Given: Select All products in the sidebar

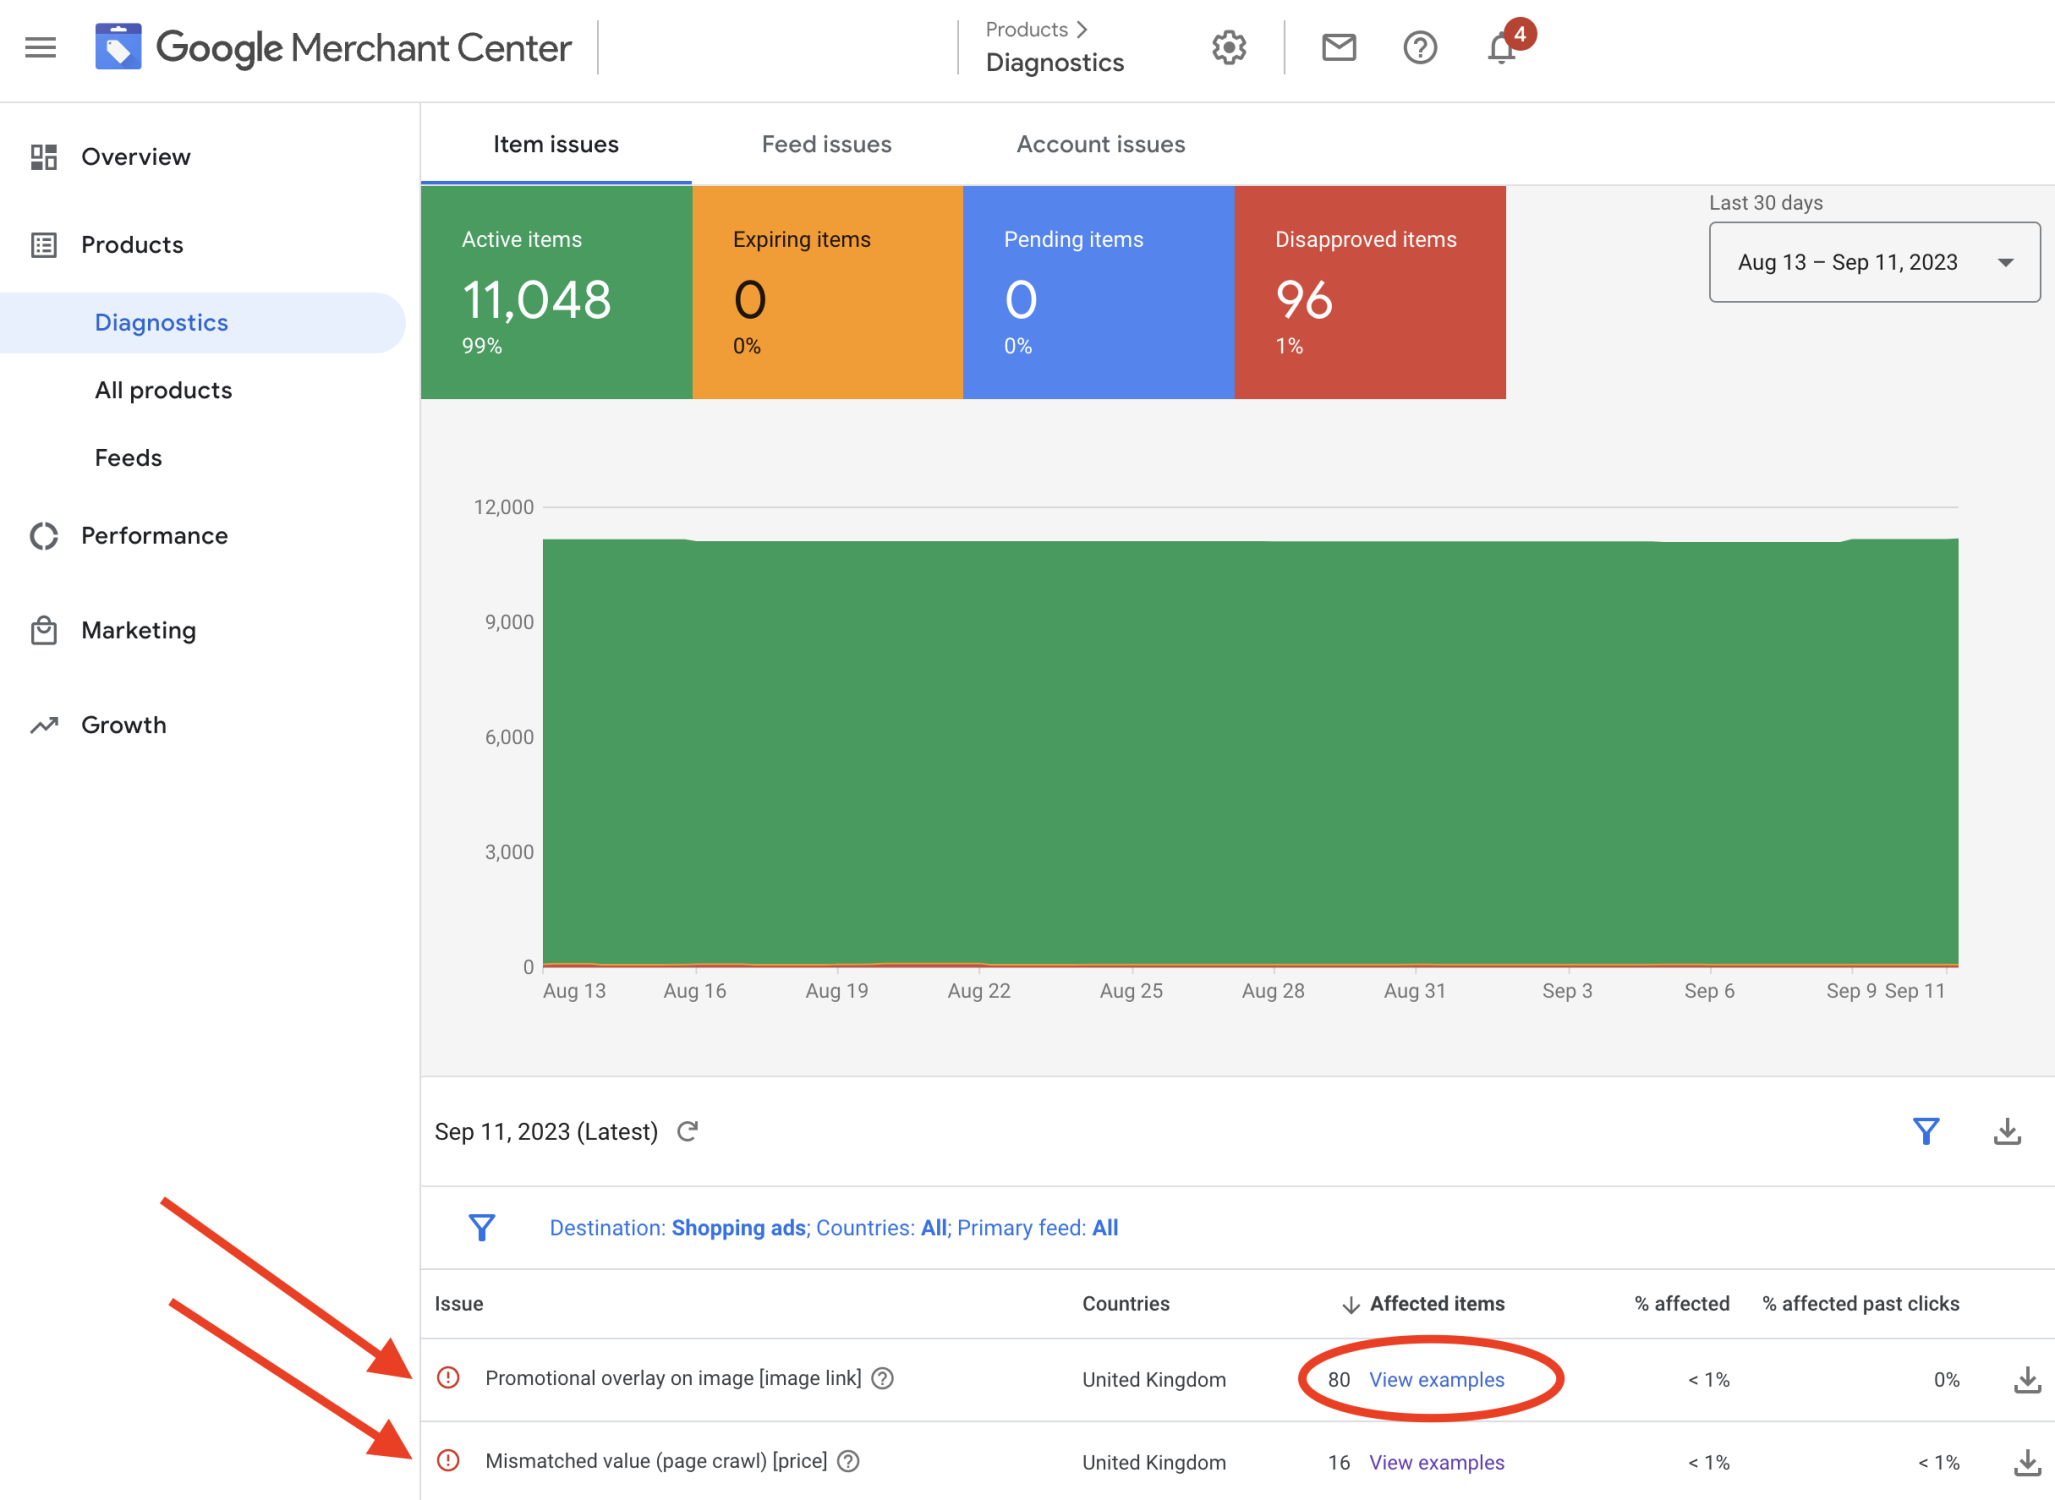Looking at the screenshot, I should [x=163, y=390].
